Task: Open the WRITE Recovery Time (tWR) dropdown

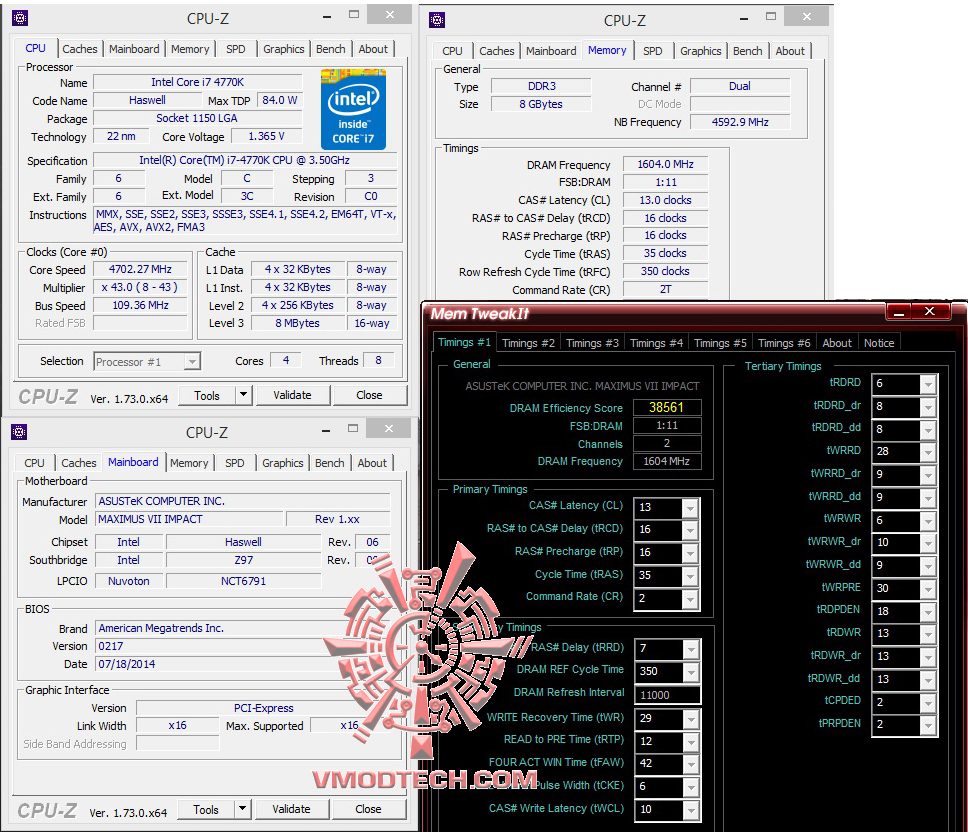Action: tap(691, 719)
